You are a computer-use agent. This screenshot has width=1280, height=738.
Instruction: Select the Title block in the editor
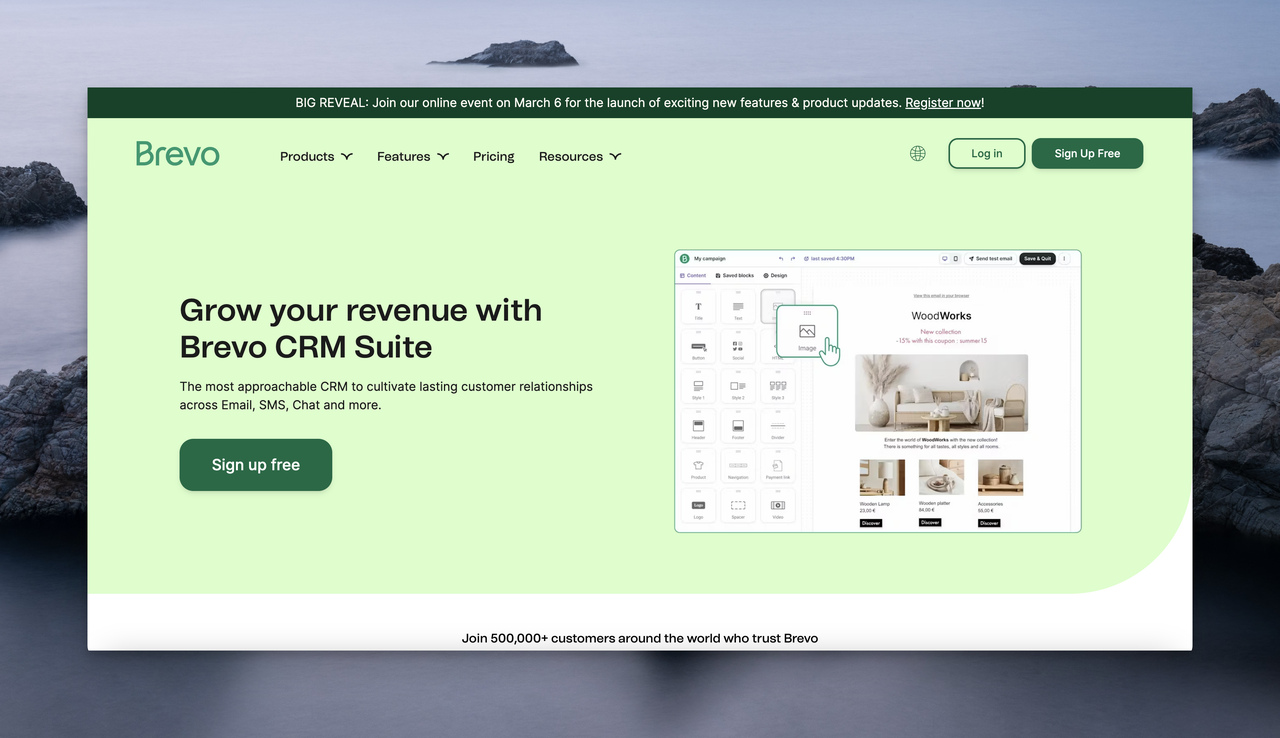tap(698, 307)
